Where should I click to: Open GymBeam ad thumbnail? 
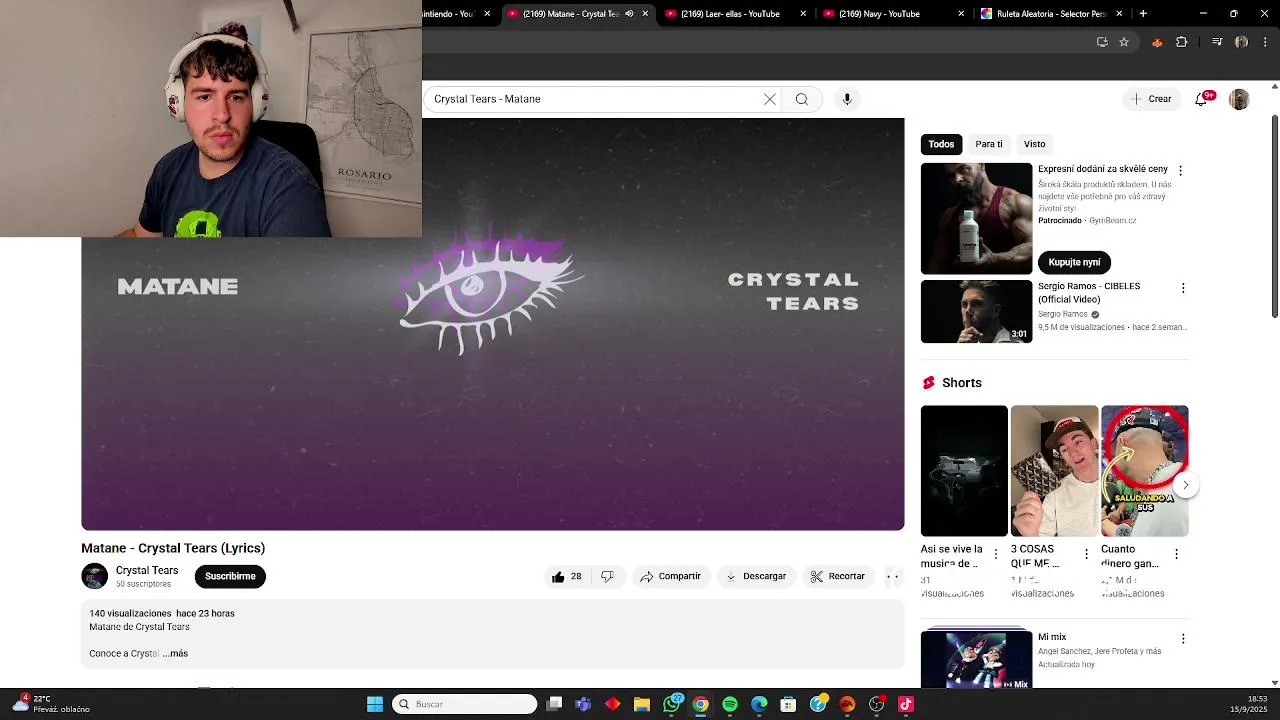point(976,218)
